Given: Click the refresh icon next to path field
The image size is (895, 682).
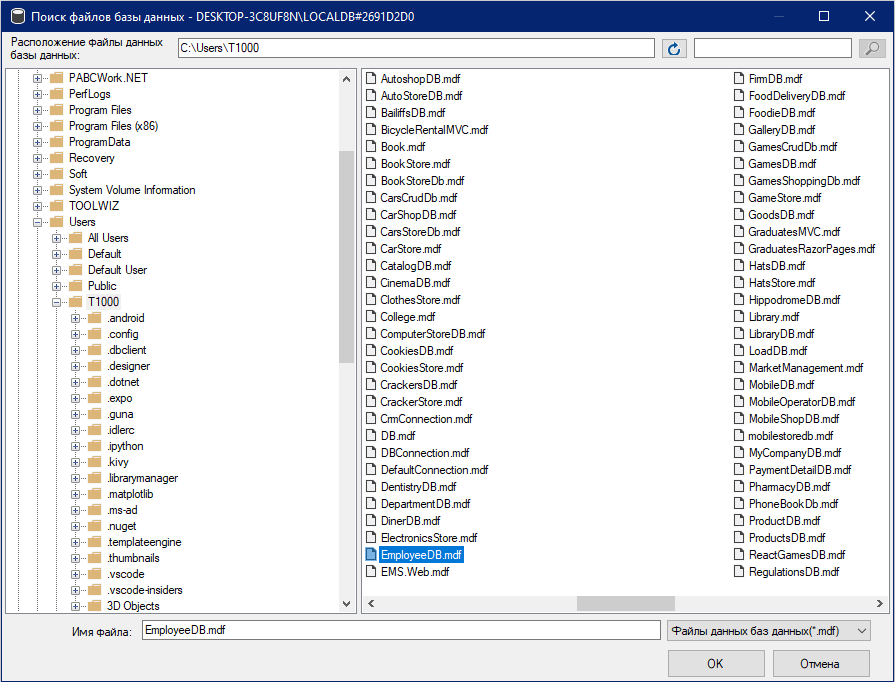Looking at the screenshot, I should click(x=674, y=49).
